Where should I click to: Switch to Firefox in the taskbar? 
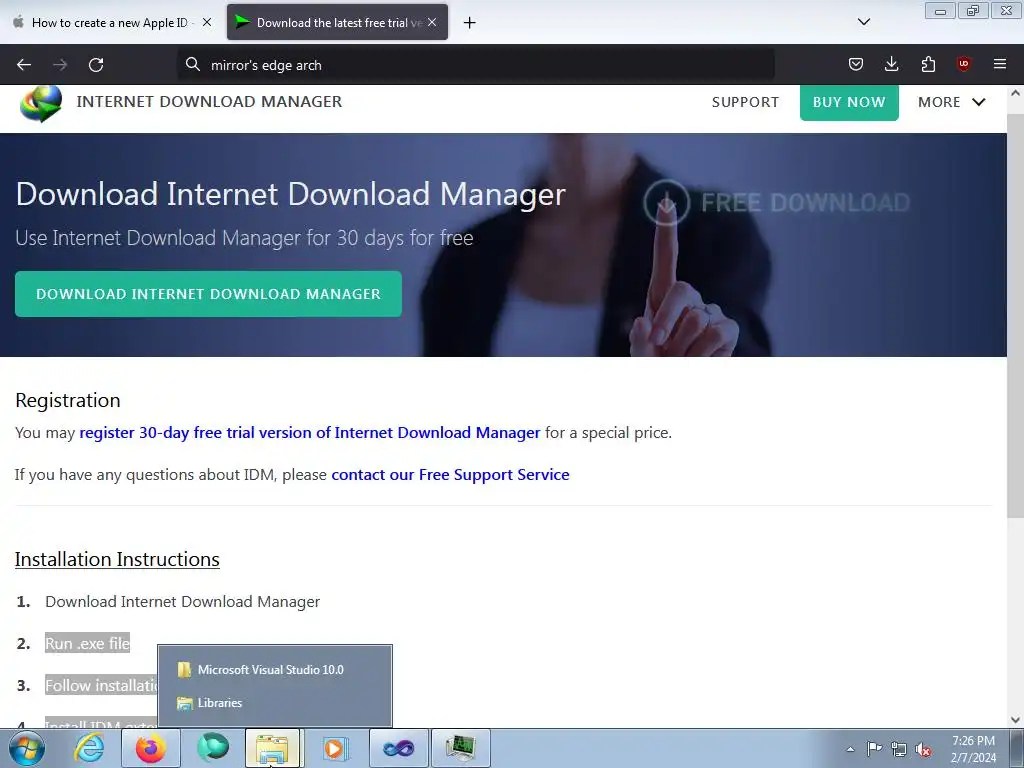click(x=150, y=748)
